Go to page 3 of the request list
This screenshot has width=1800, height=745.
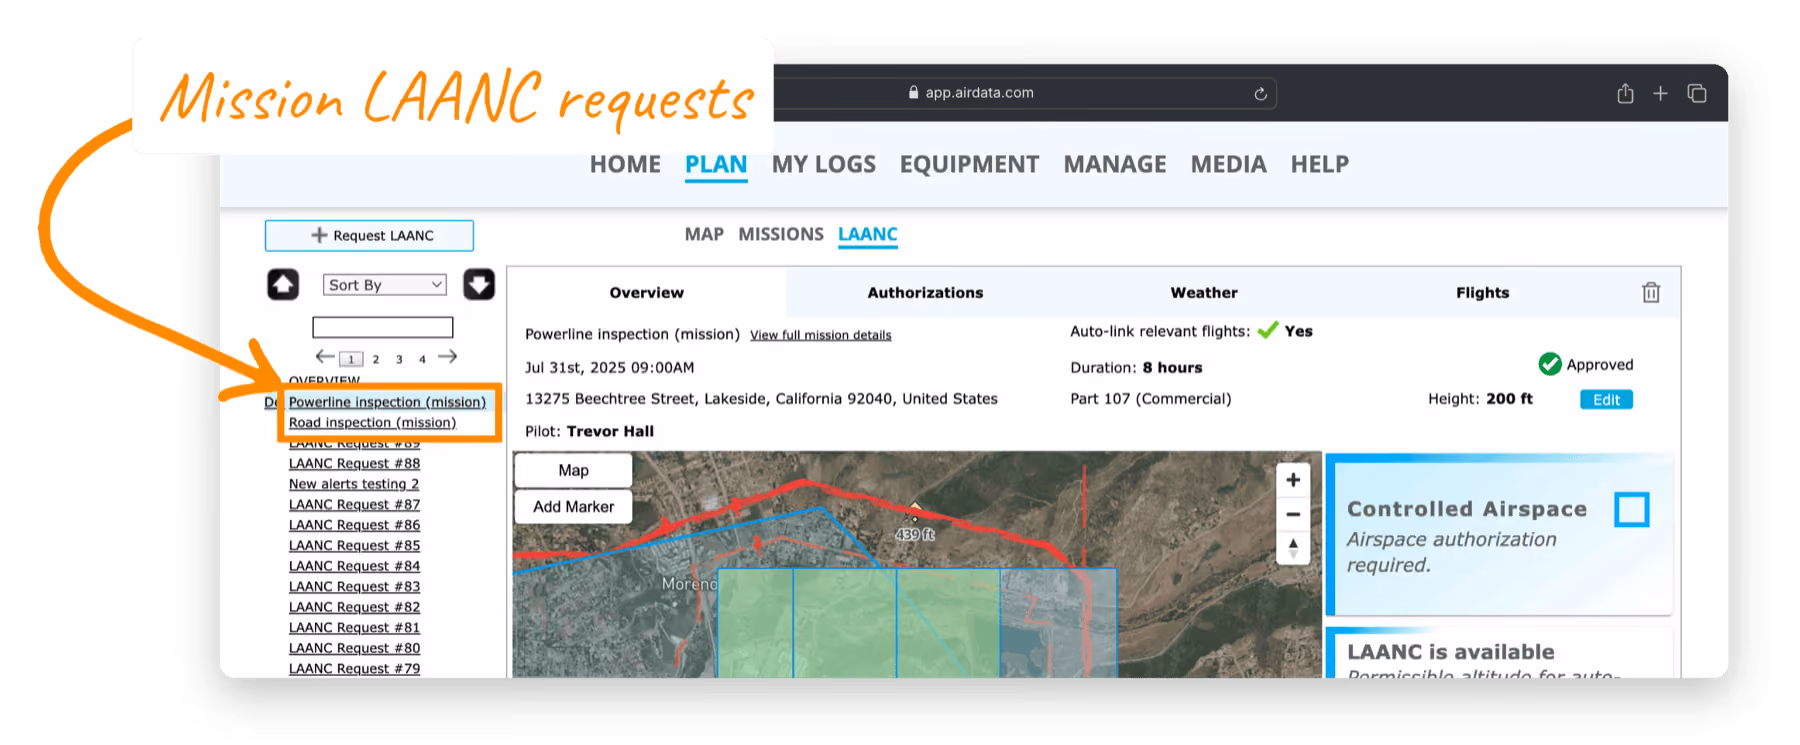399,359
